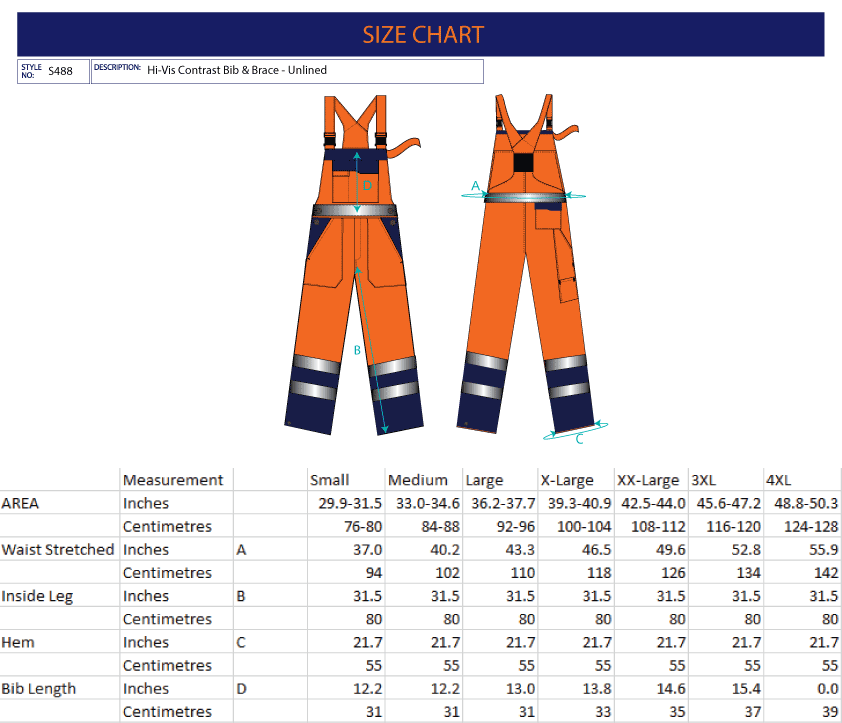Select the 116-120 centimetres cell
Screen dimensions: 842x723
[x=734, y=526]
